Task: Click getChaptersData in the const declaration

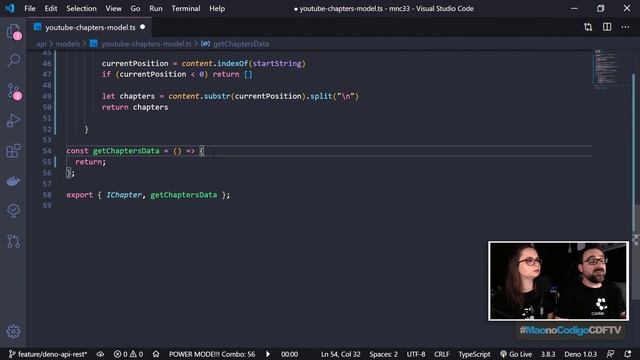Action: (x=126, y=151)
